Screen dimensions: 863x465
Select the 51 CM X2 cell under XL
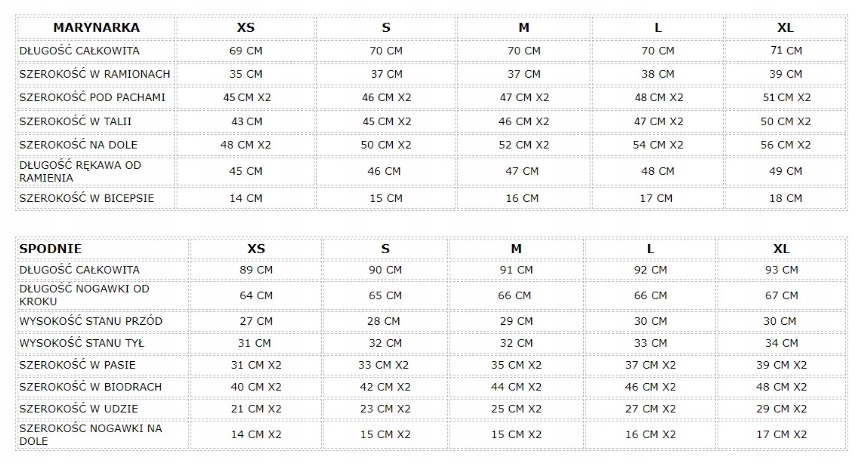pyautogui.click(x=786, y=97)
